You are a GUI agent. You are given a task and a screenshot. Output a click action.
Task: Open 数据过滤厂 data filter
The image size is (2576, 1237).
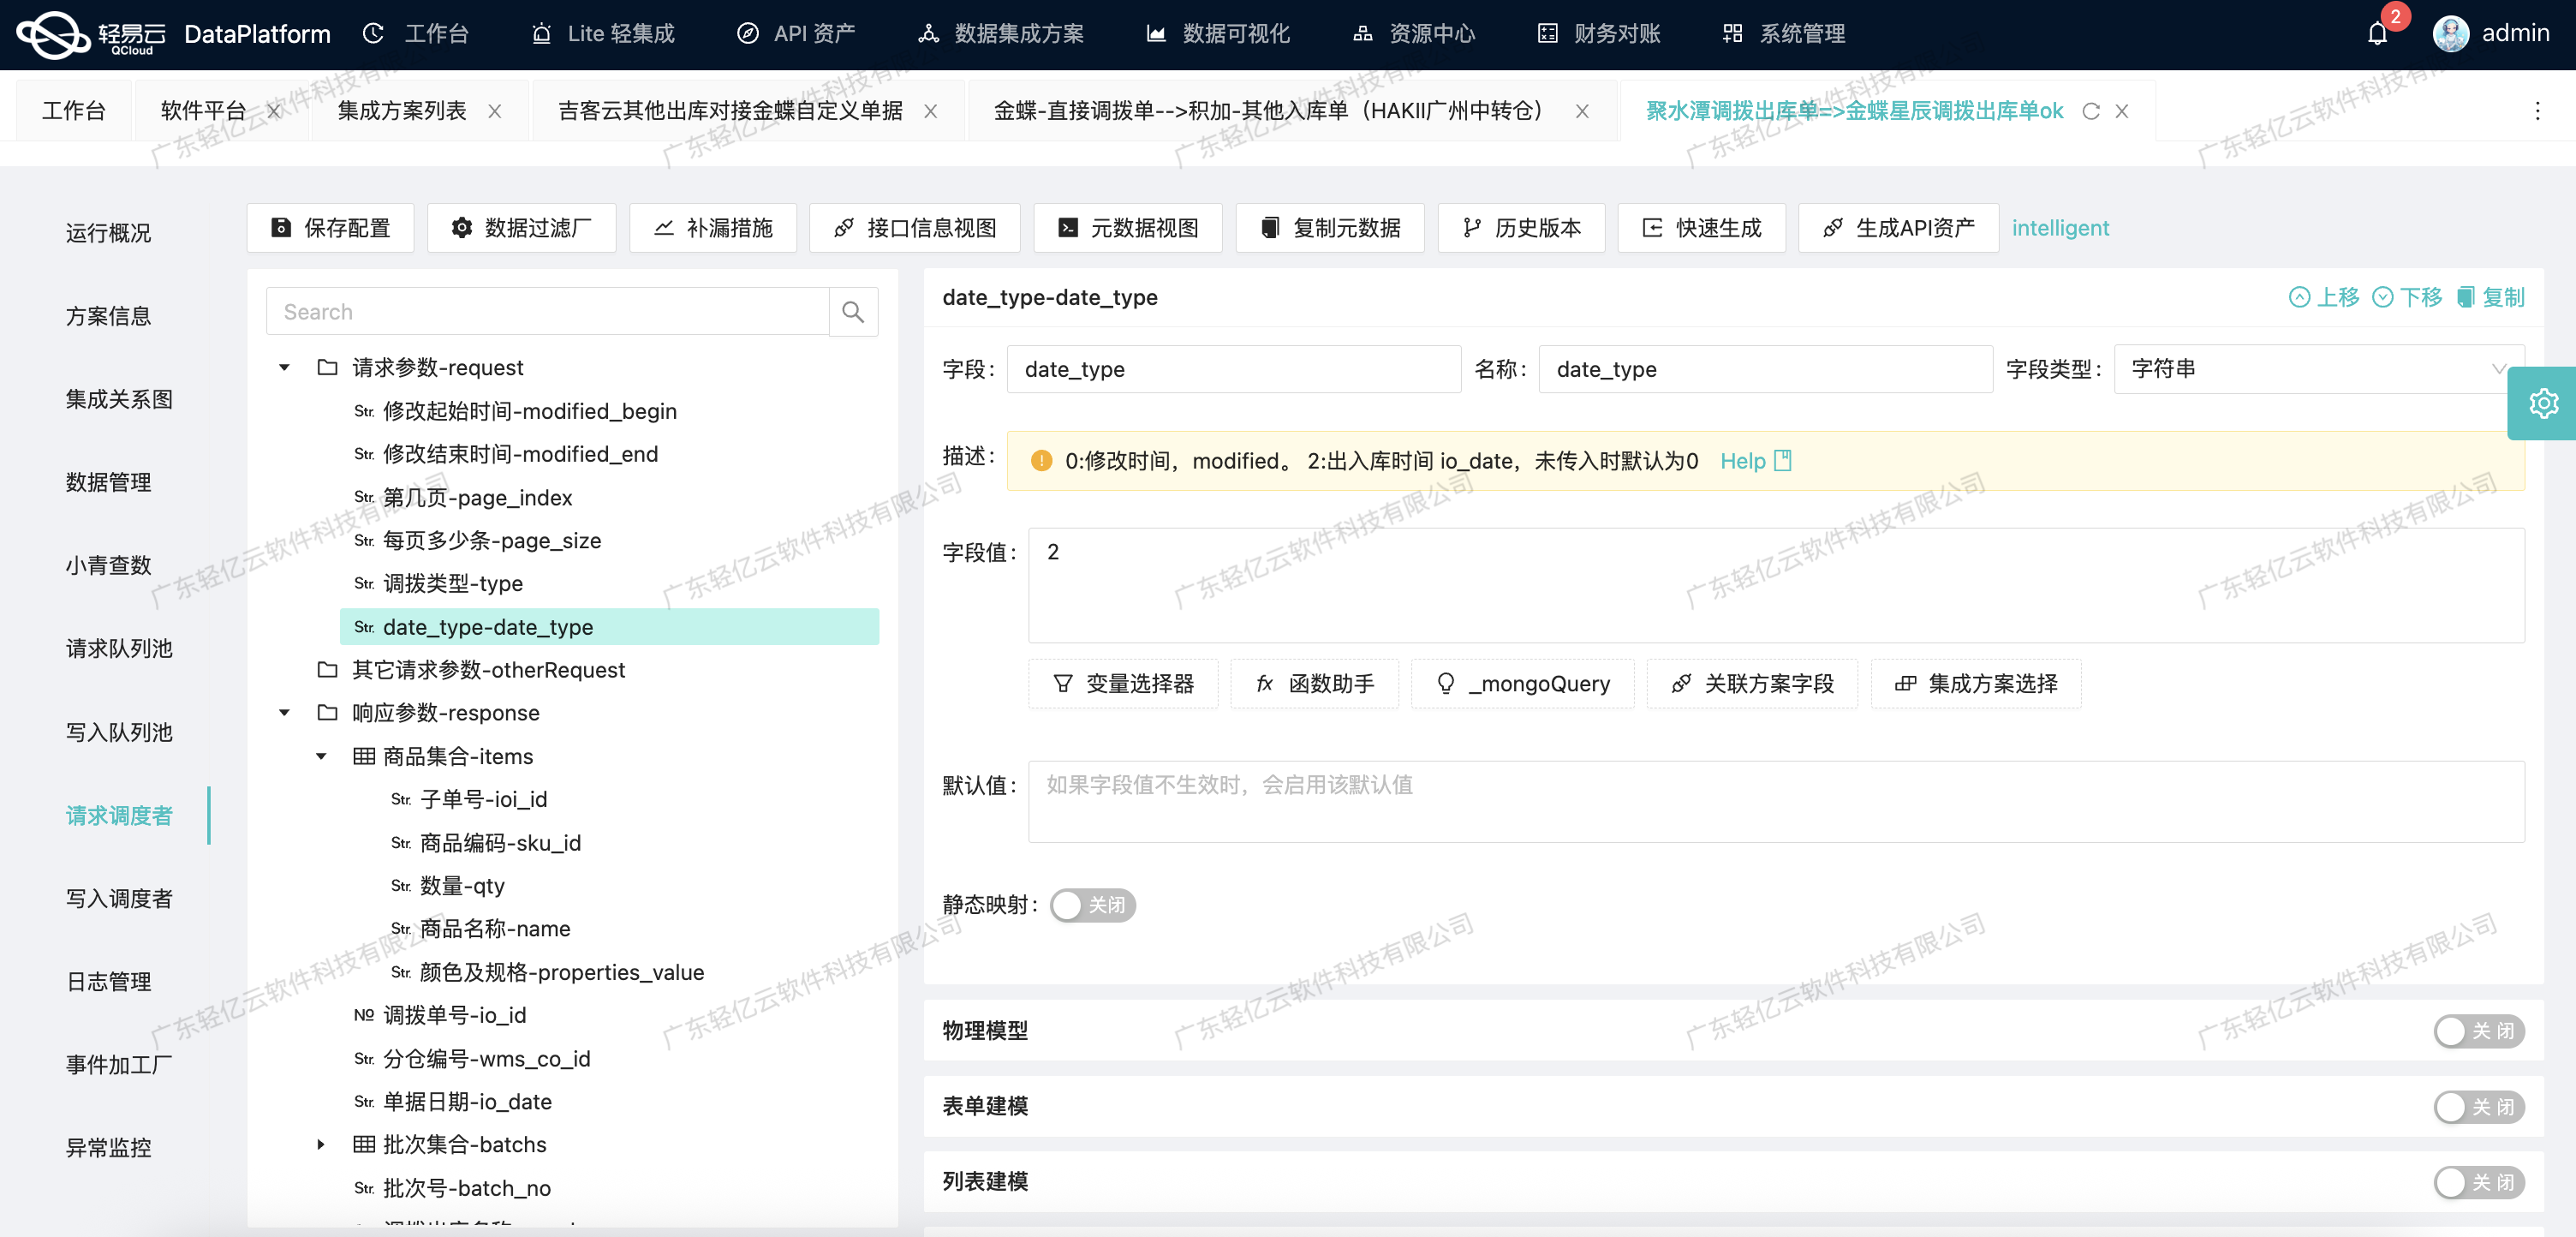tap(521, 228)
